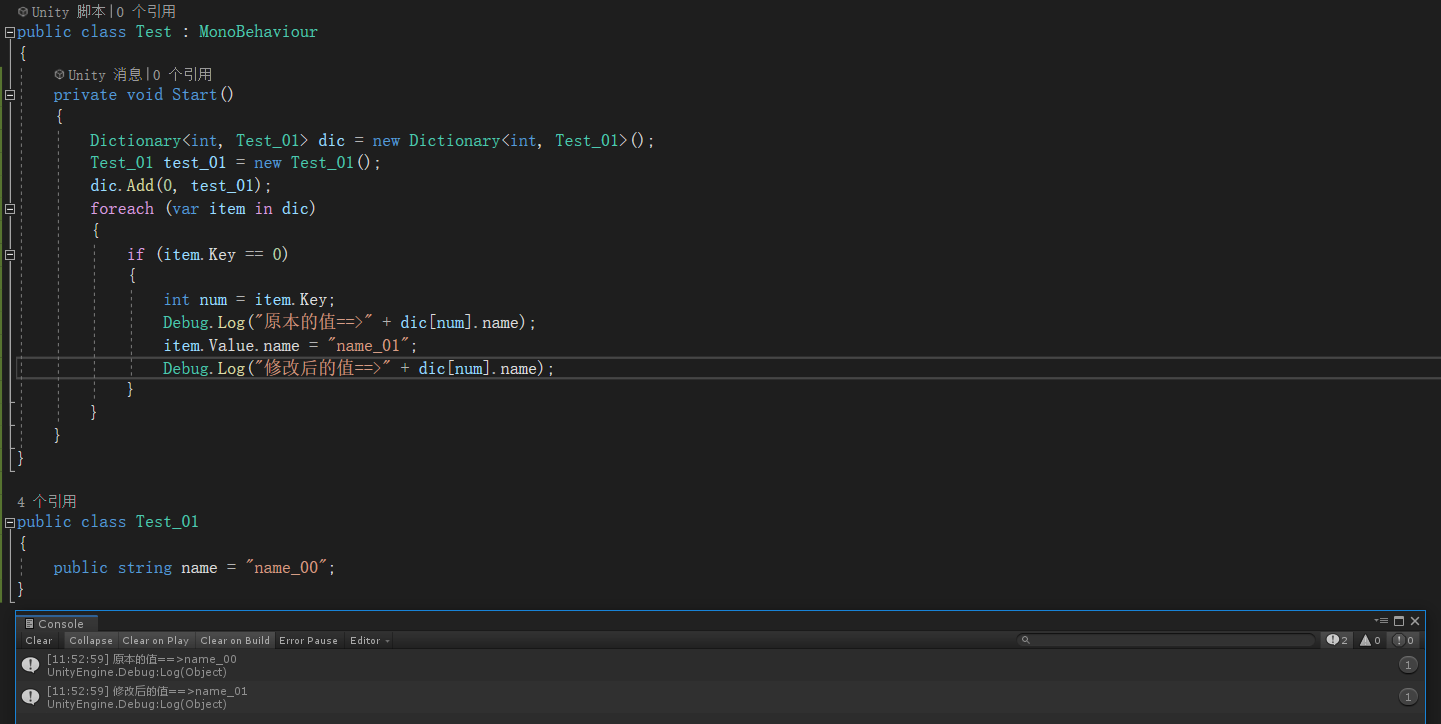Open the Editor dropdown in Console
1441x724 pixels.
[x=369, y=640]
